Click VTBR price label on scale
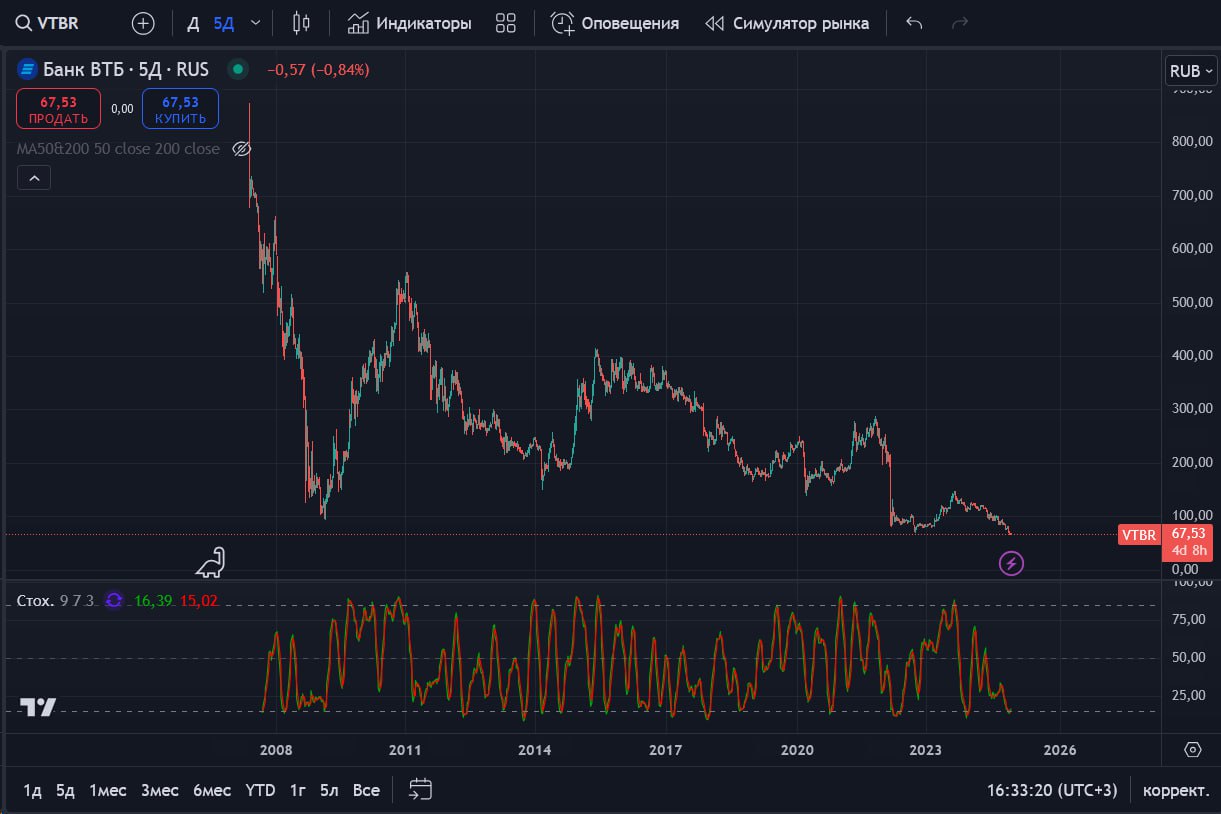Screen dimensions: 1221x814 point(1138,535)
